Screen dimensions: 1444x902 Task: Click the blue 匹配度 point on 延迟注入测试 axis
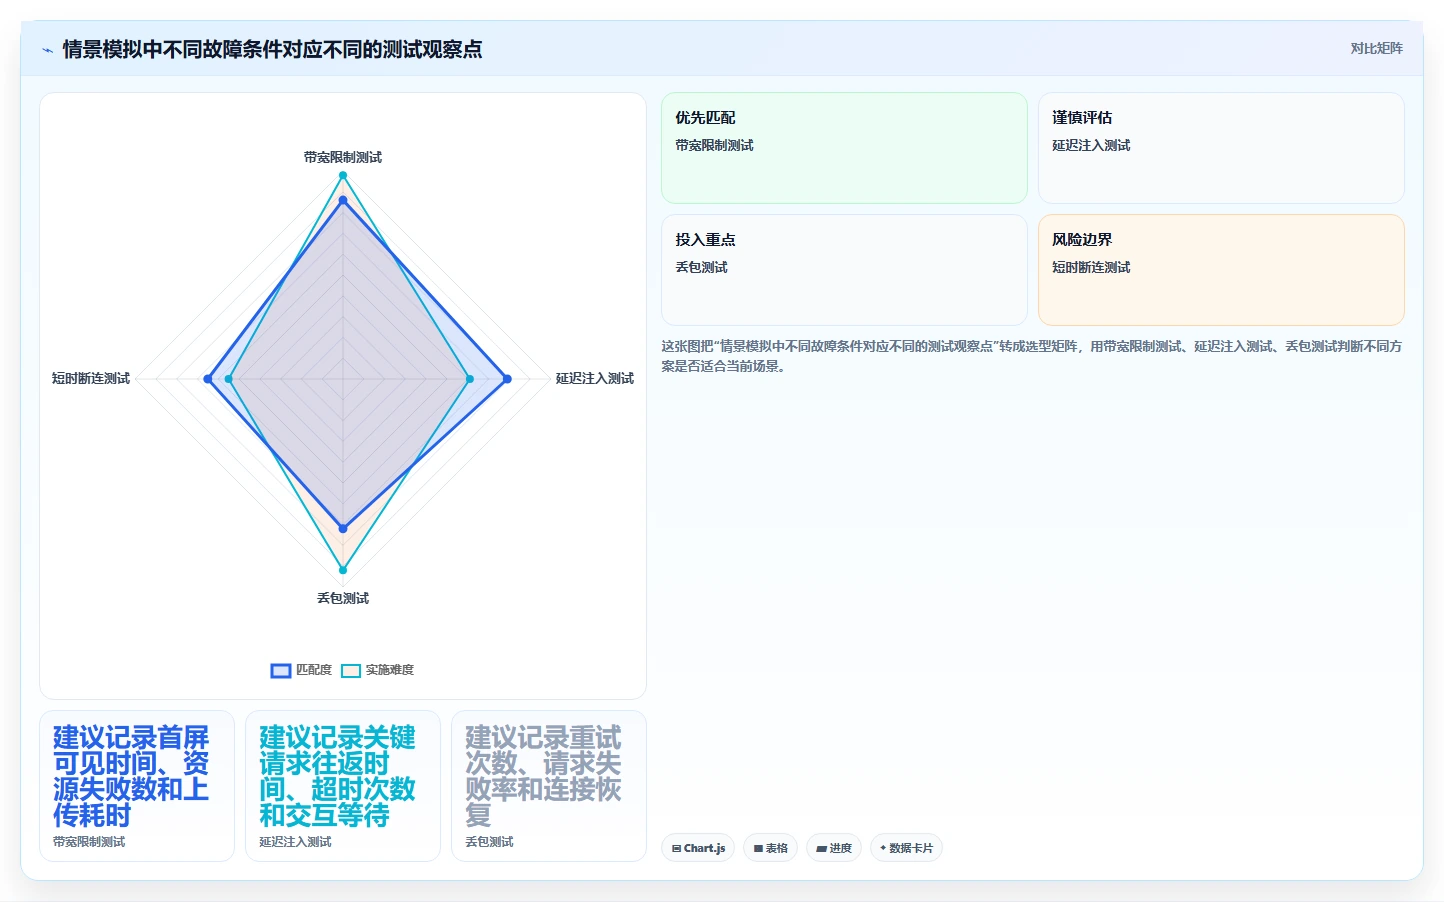click(x=507, y=379)
